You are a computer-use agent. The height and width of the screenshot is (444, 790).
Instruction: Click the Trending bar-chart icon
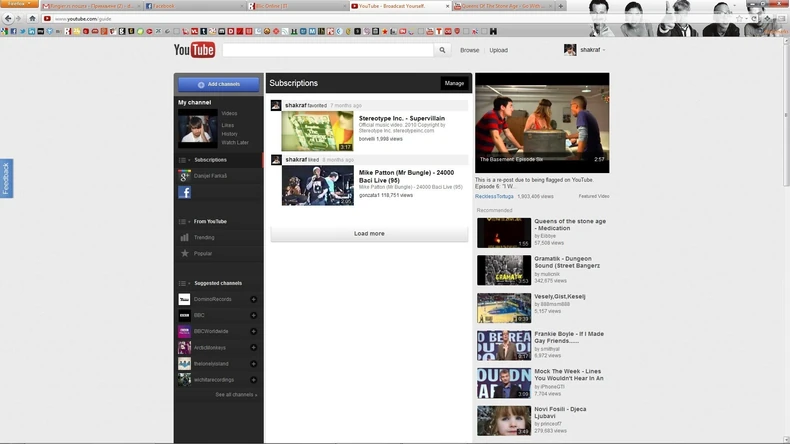pos(184,238)
